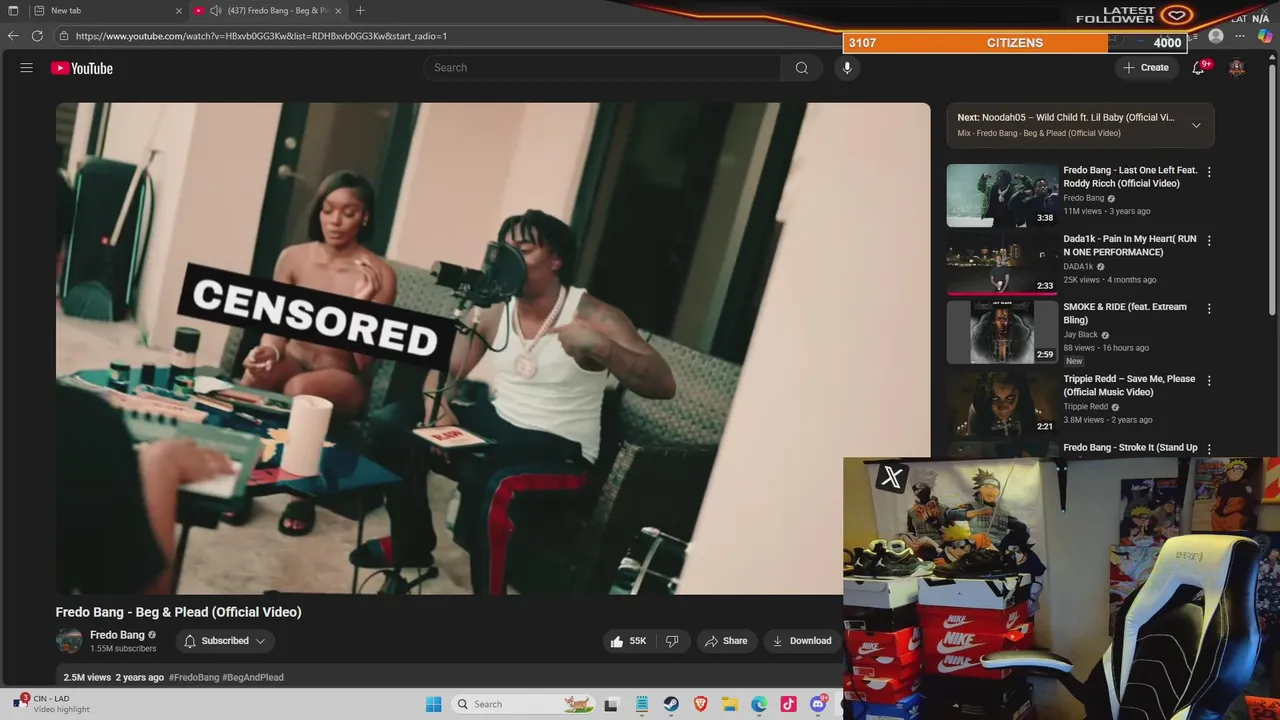Open the #BegAndPlead hashtag link
Screen dimensions: 1280x720
coord(253,677)
